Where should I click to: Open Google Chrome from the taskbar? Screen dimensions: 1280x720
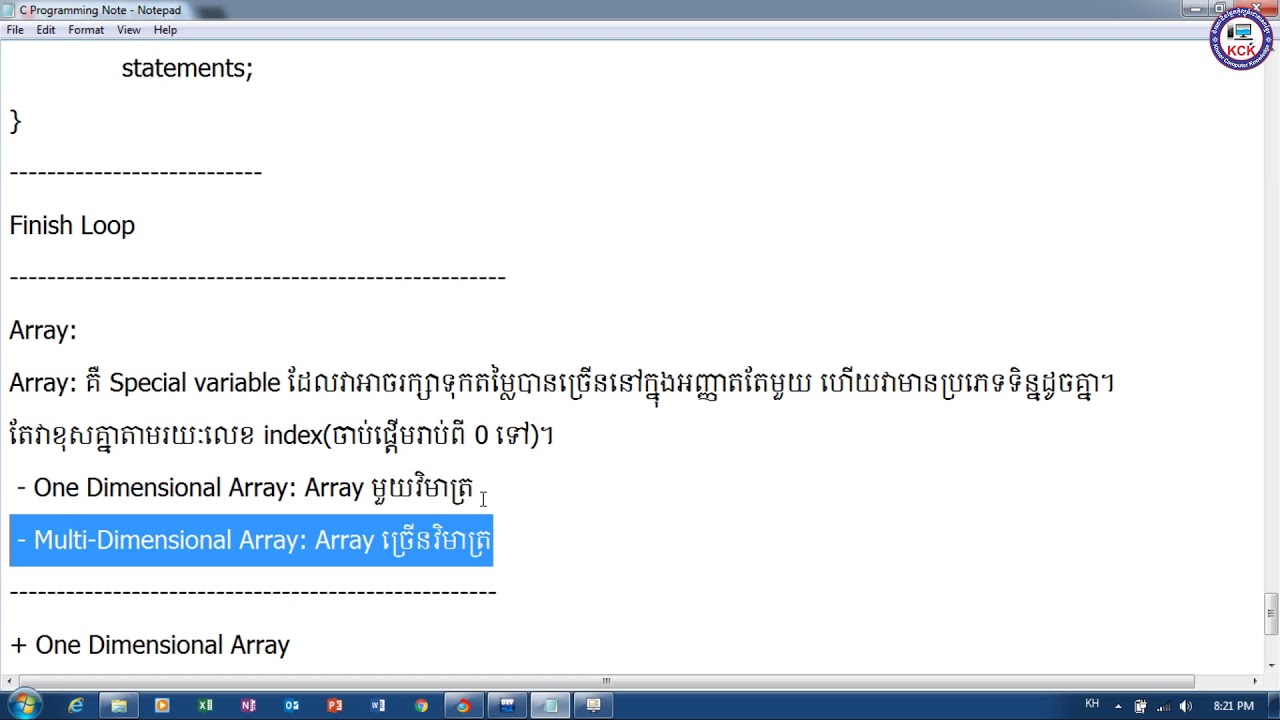tap(421, 706)
